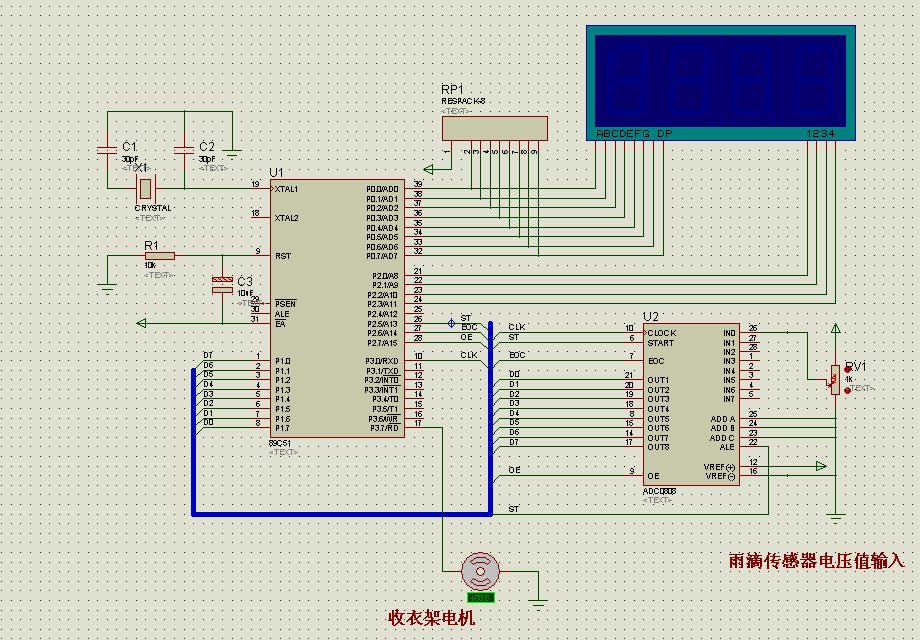Click the IN0 pin on U2
The width and height of the screenshot is (920, 640).
pos(729,333)
